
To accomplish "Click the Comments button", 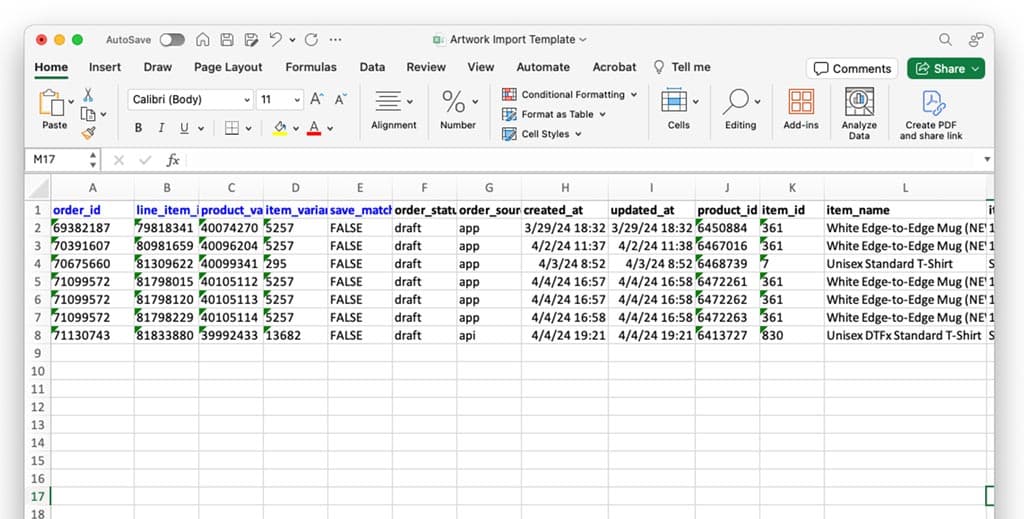I will point(851,68).
